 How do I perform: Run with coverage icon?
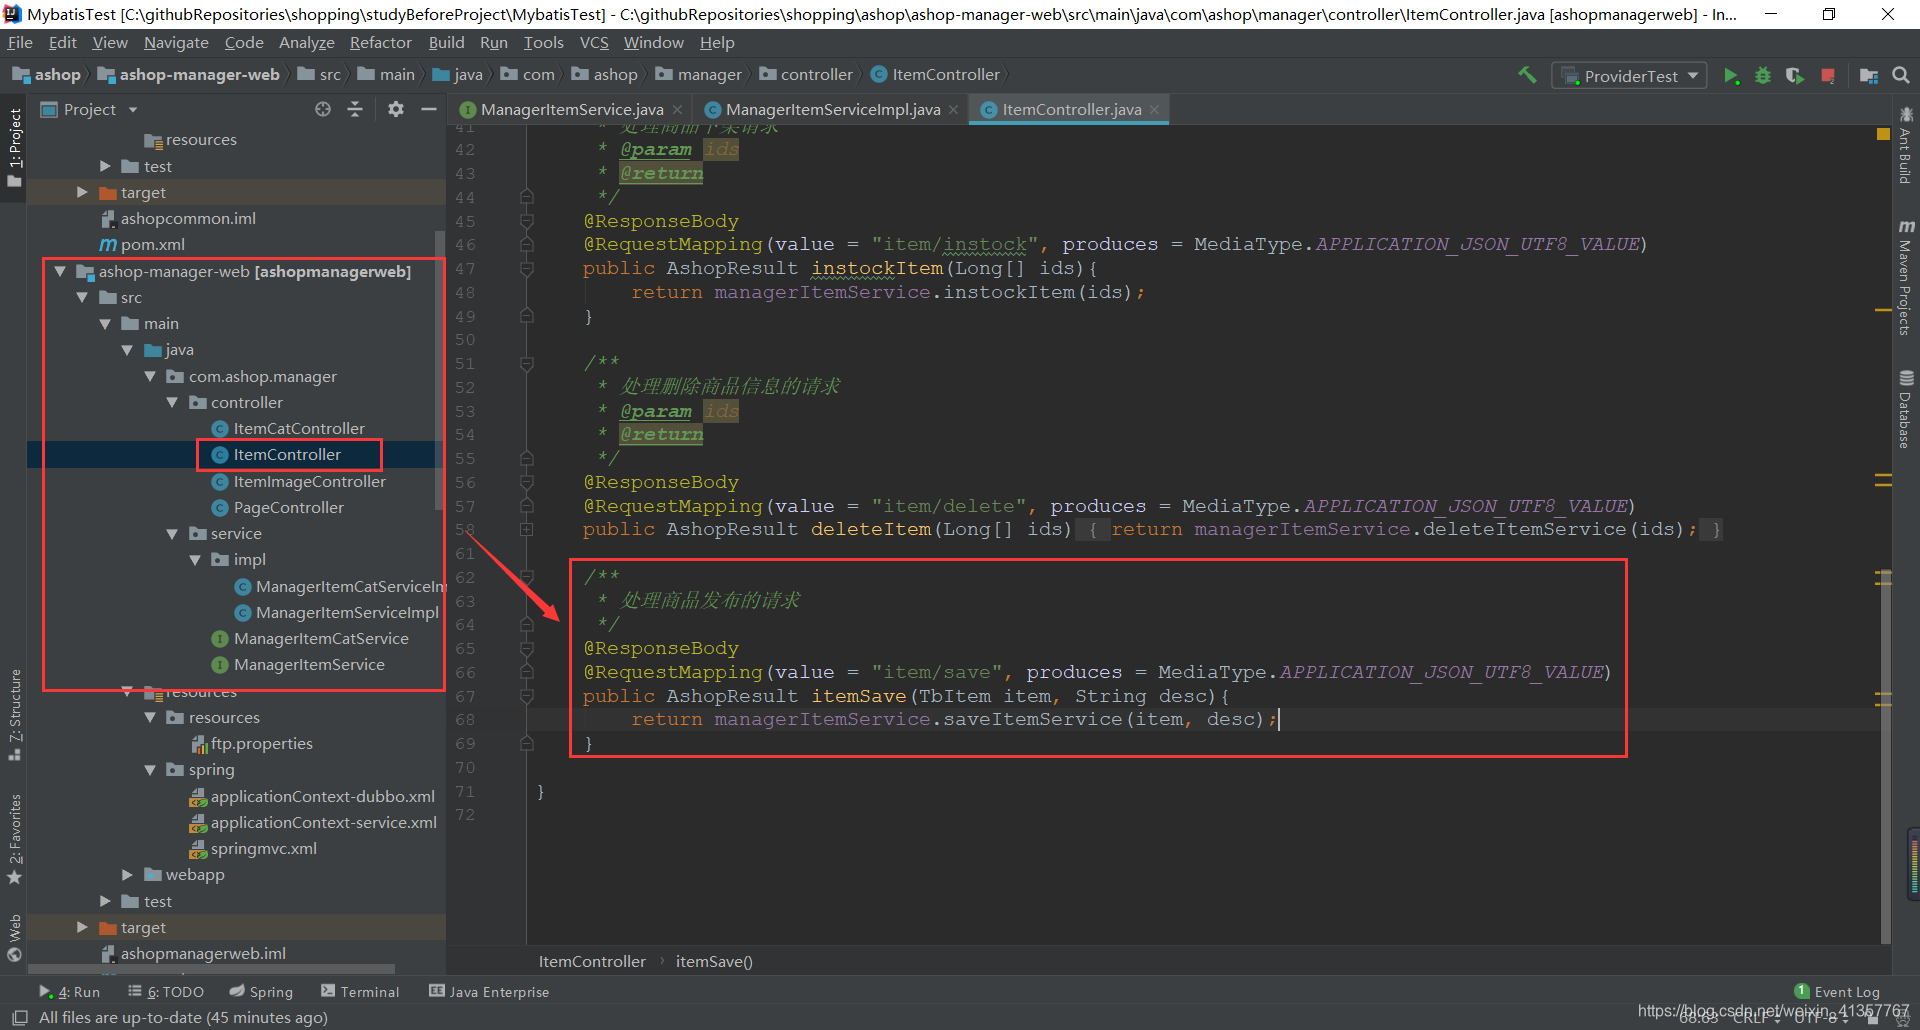(1795, 76)
